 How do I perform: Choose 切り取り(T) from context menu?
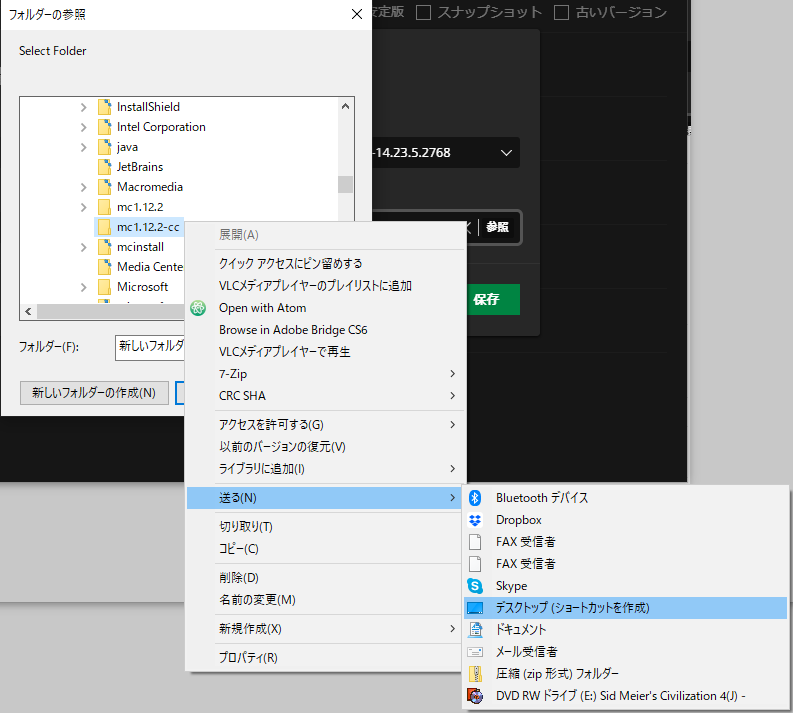pos(326,526)
